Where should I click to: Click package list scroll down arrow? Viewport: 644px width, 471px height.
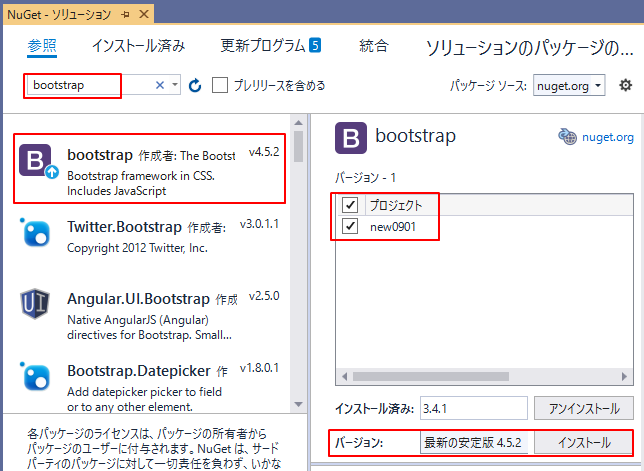299,404
